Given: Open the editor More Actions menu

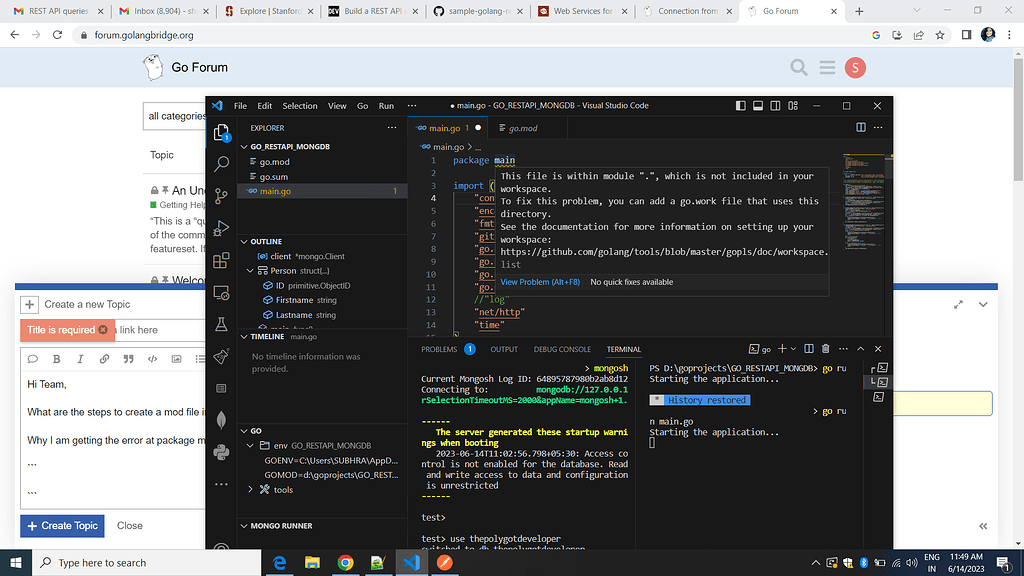Looking at the screenshot, I should pyautogui.click(x=878, y=127).
